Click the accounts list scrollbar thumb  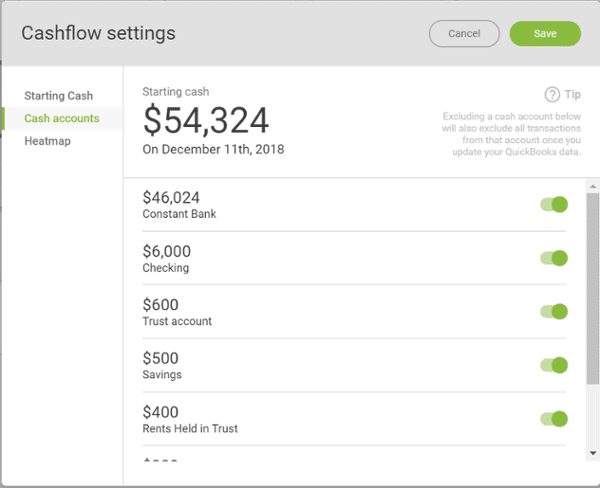593,289
